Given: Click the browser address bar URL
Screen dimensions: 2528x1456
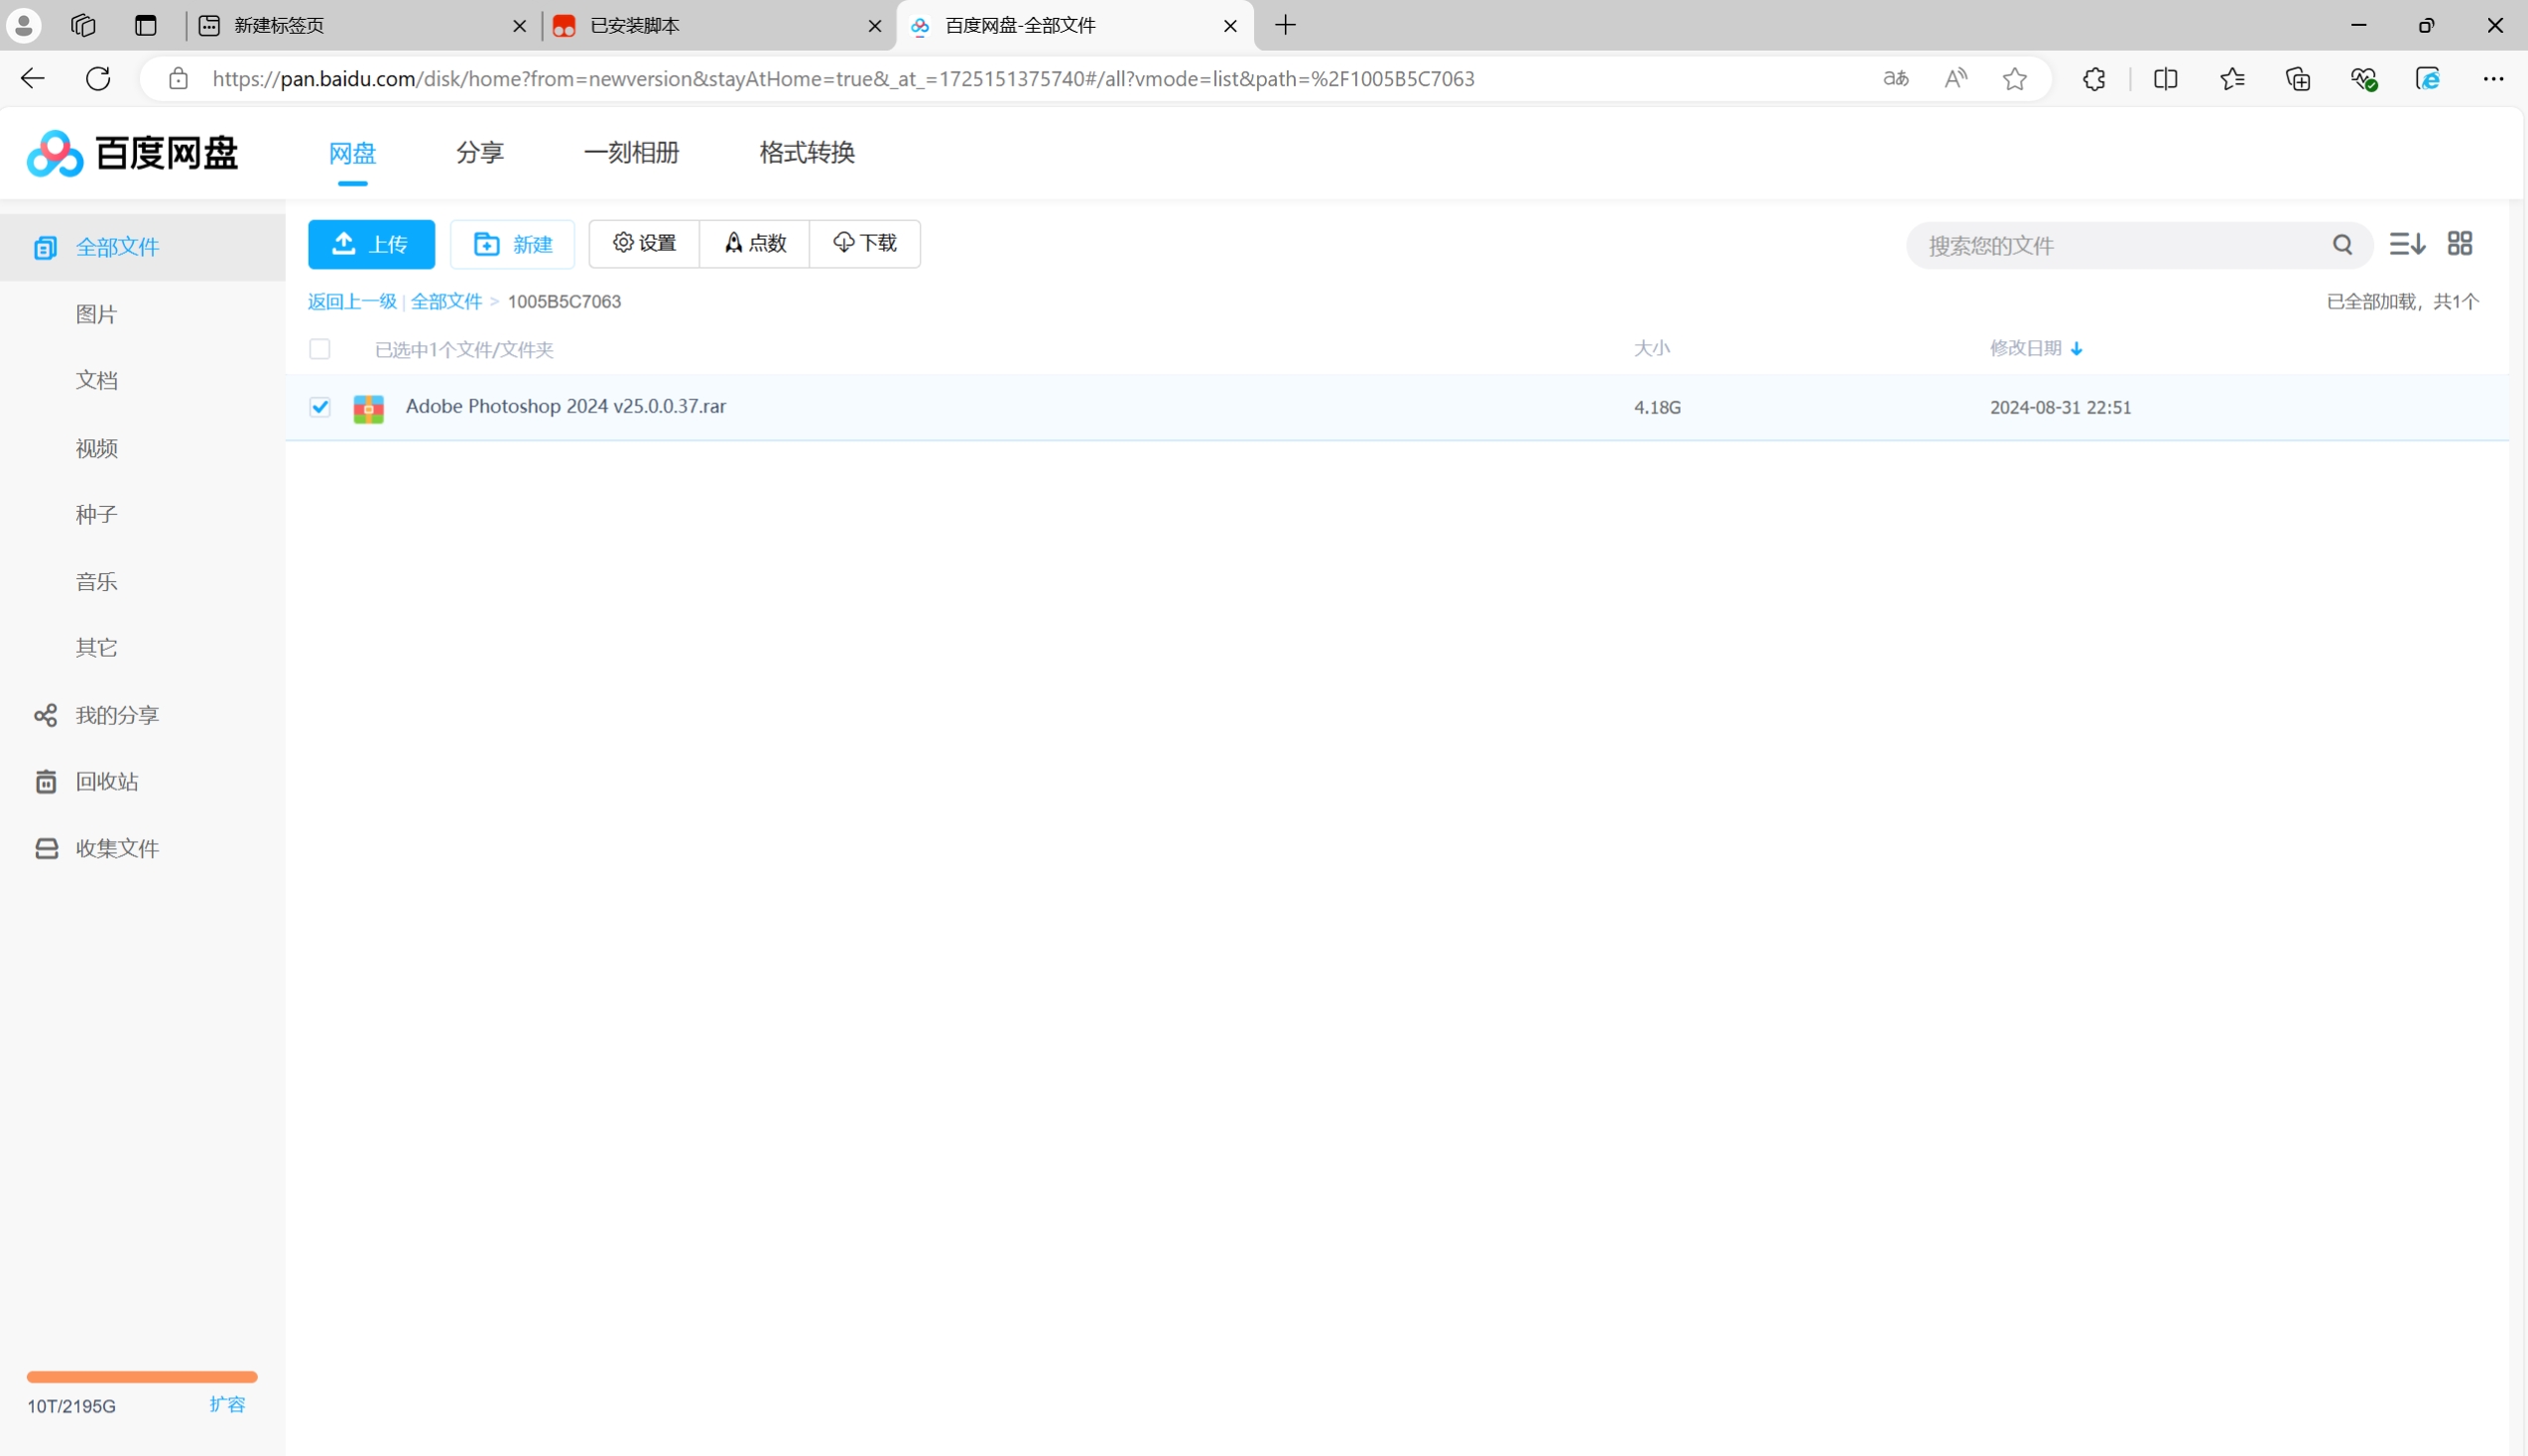Looking at the screenshot, I should click(843, 79).
